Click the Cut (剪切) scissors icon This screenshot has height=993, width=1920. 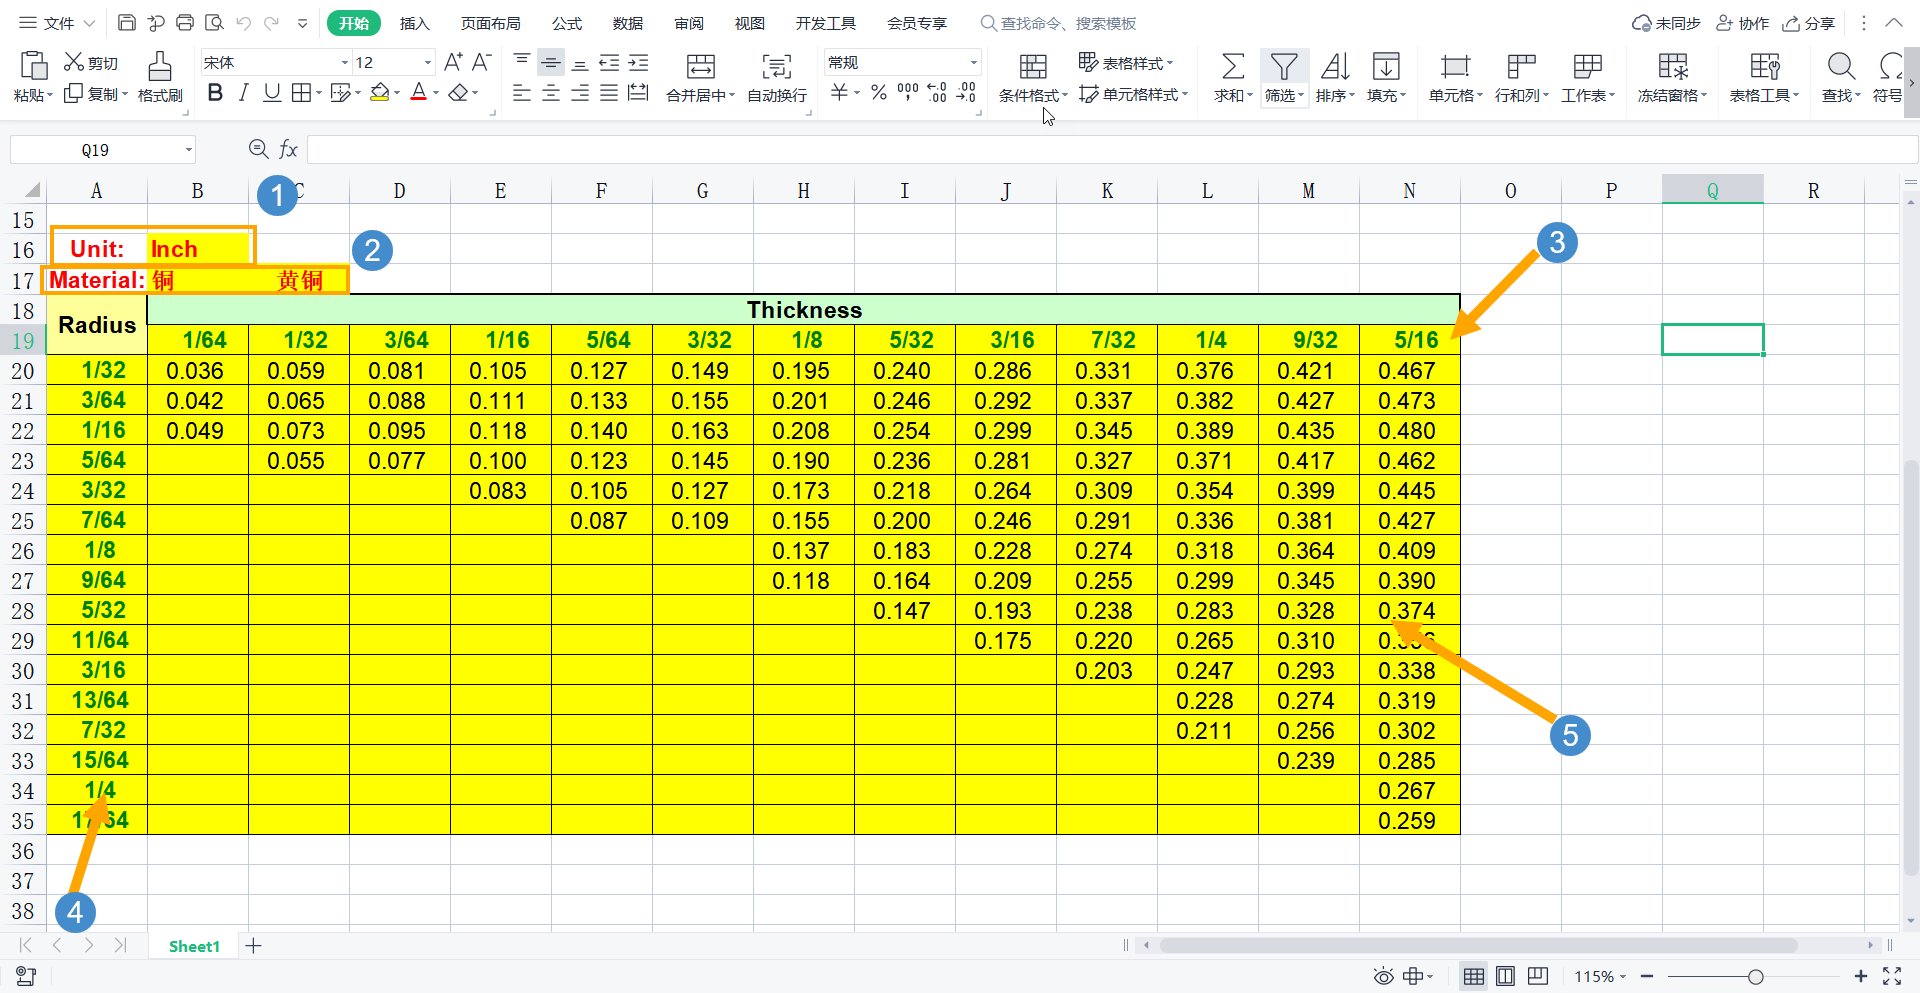(73, 62)
